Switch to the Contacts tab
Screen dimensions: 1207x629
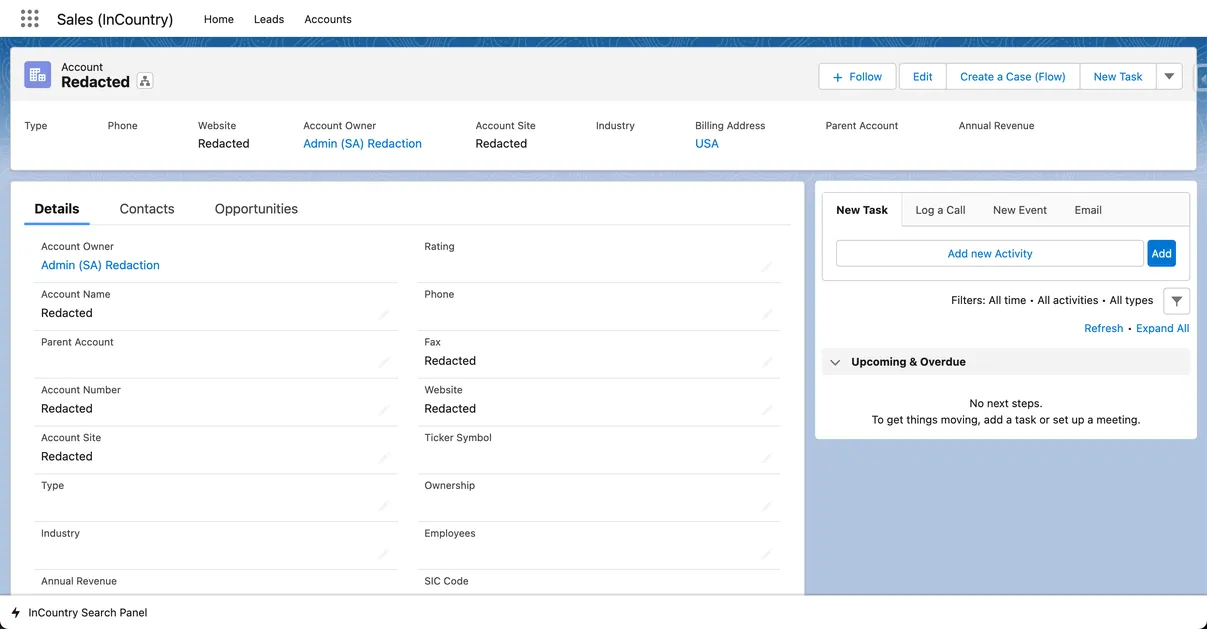(147, 209)
